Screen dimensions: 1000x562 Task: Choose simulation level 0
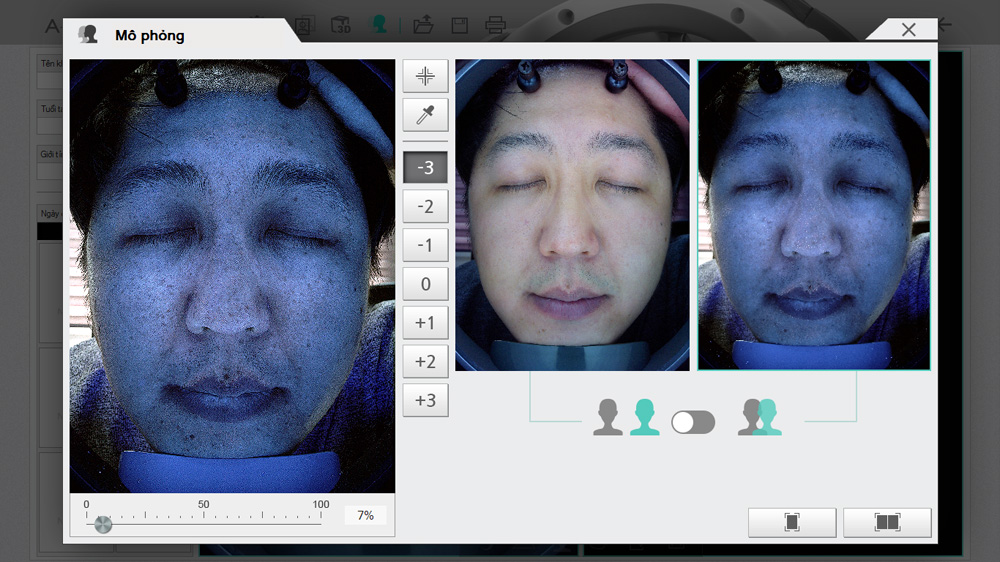click(x=425, y=284)
